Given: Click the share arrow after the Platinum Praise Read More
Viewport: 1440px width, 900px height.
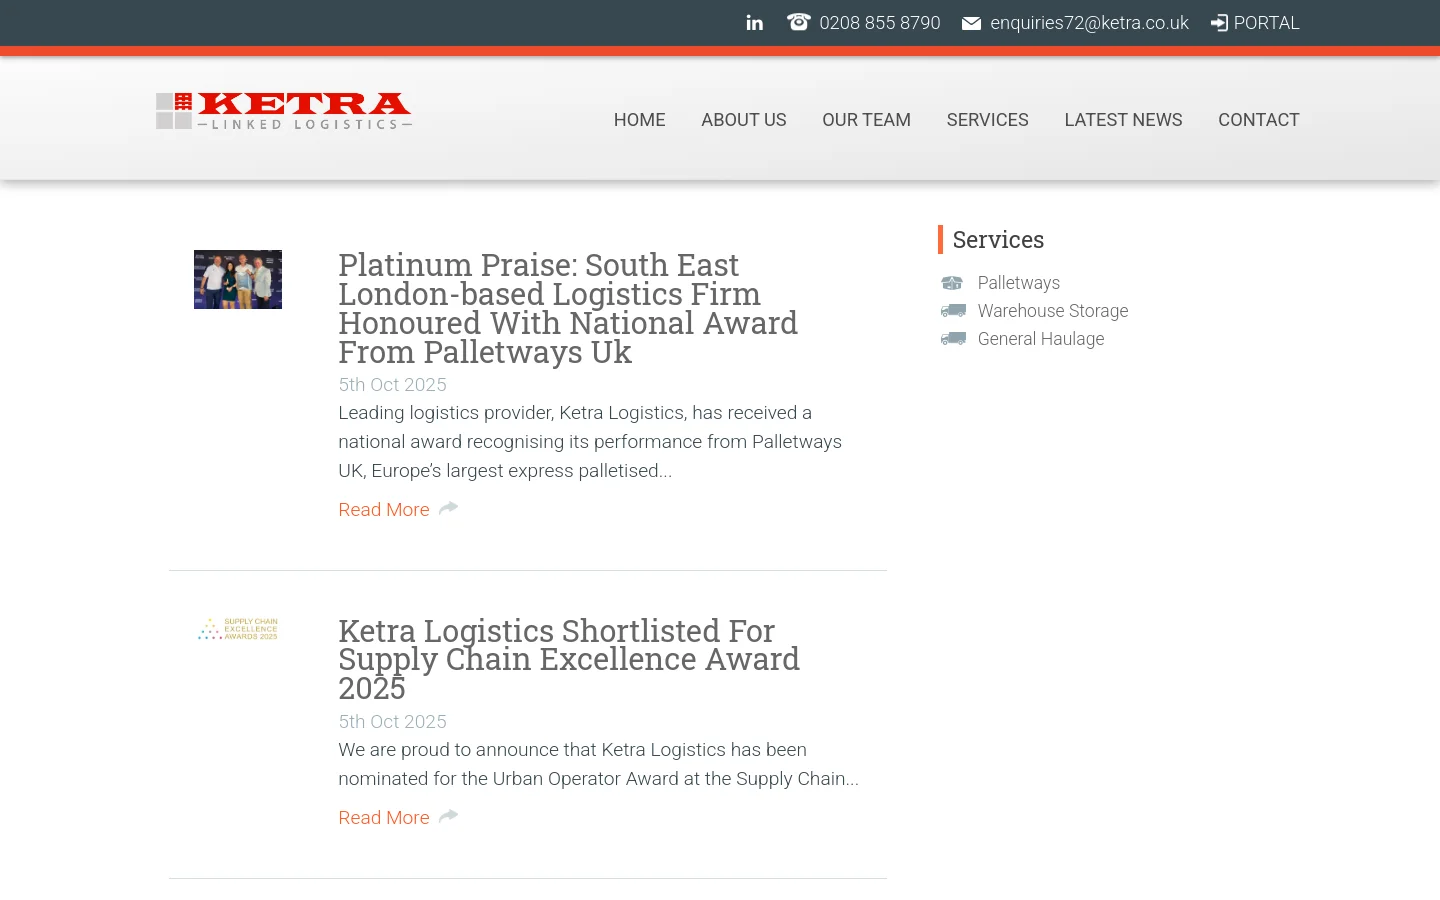Looking at the screenshot, I should [448, 508].
